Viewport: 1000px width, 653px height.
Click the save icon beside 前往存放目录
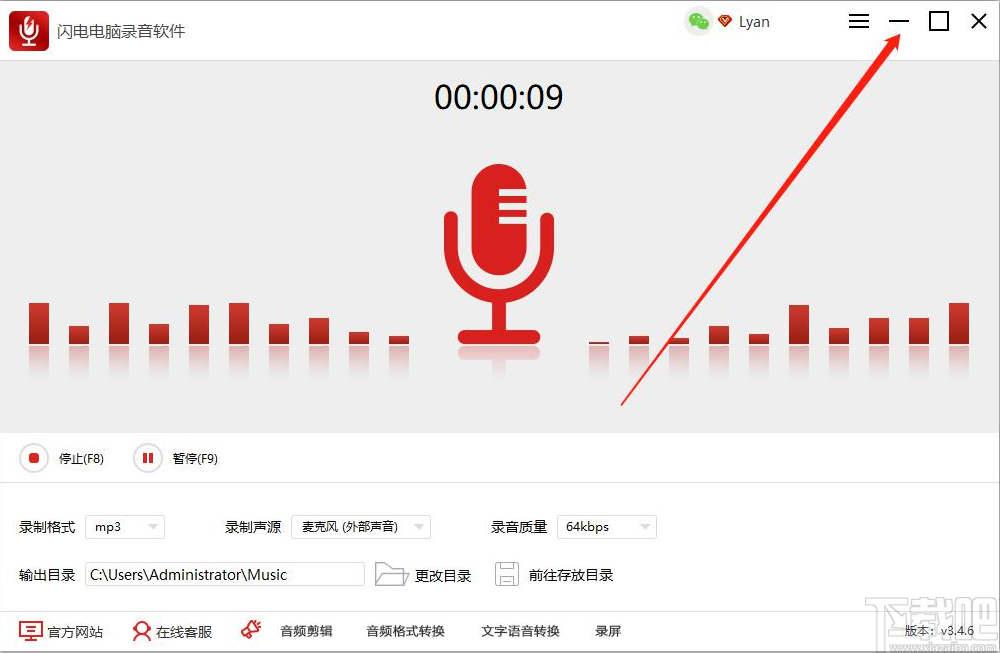coord(504,573)
